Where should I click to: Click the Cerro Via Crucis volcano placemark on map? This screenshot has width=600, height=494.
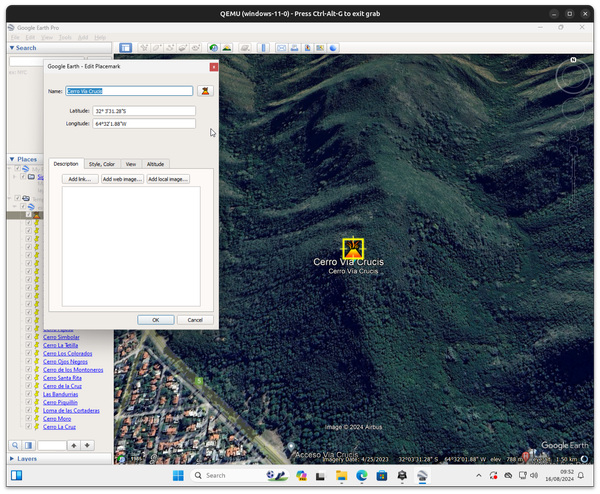click(x=353, y=249)
